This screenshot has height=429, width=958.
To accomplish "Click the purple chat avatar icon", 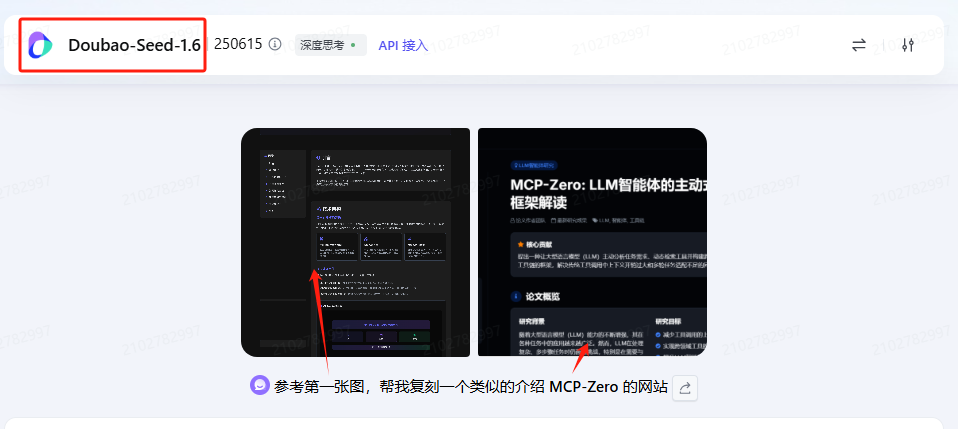I will point(260,385).
